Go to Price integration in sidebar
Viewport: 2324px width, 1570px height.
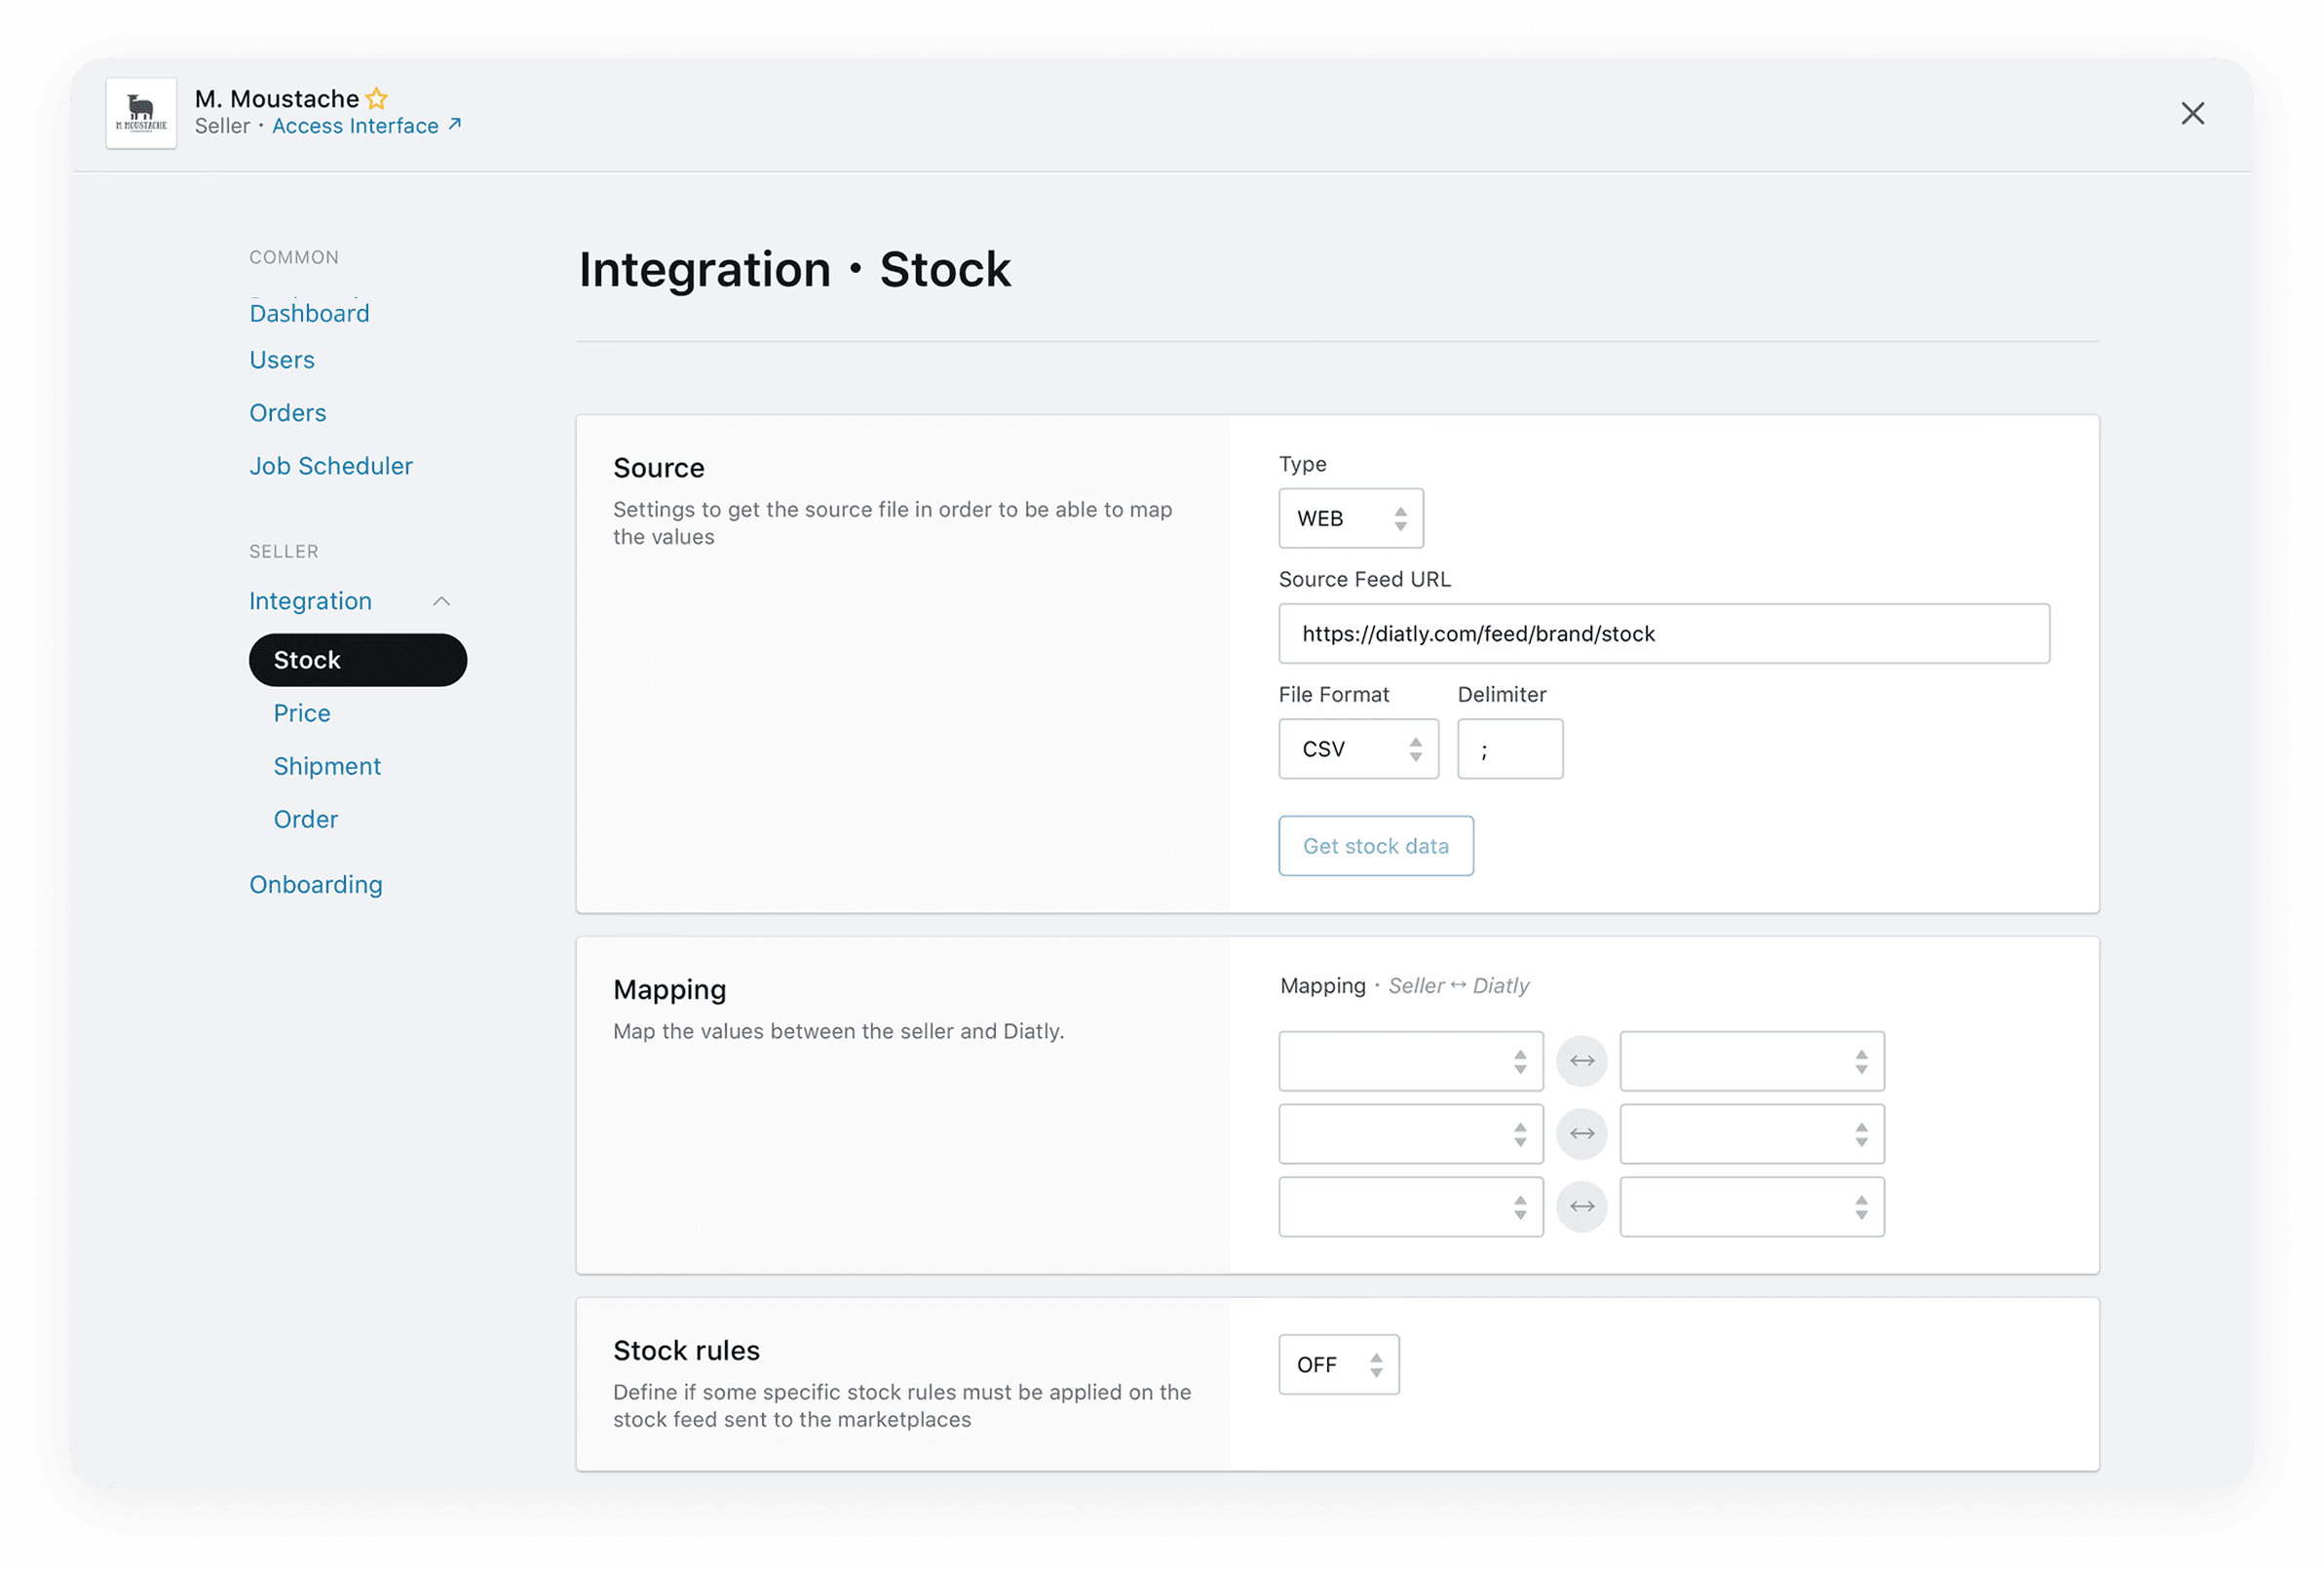tap(302, 713)
